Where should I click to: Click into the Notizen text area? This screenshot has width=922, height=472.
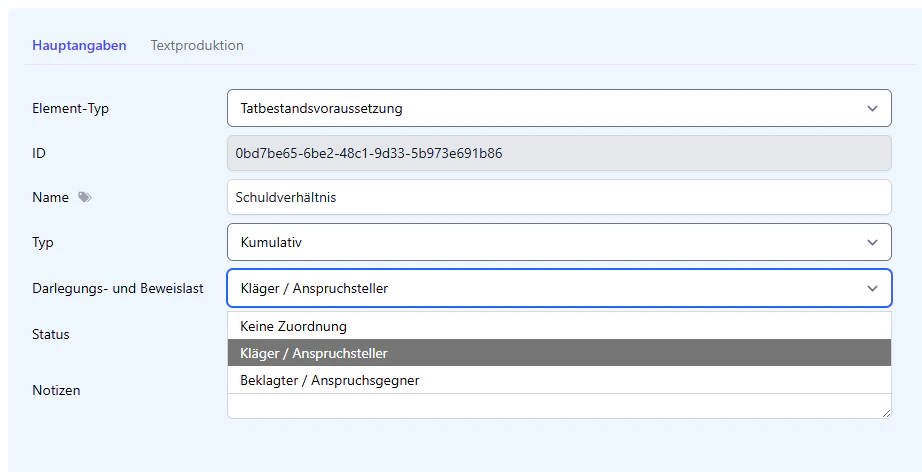[559, 406]
